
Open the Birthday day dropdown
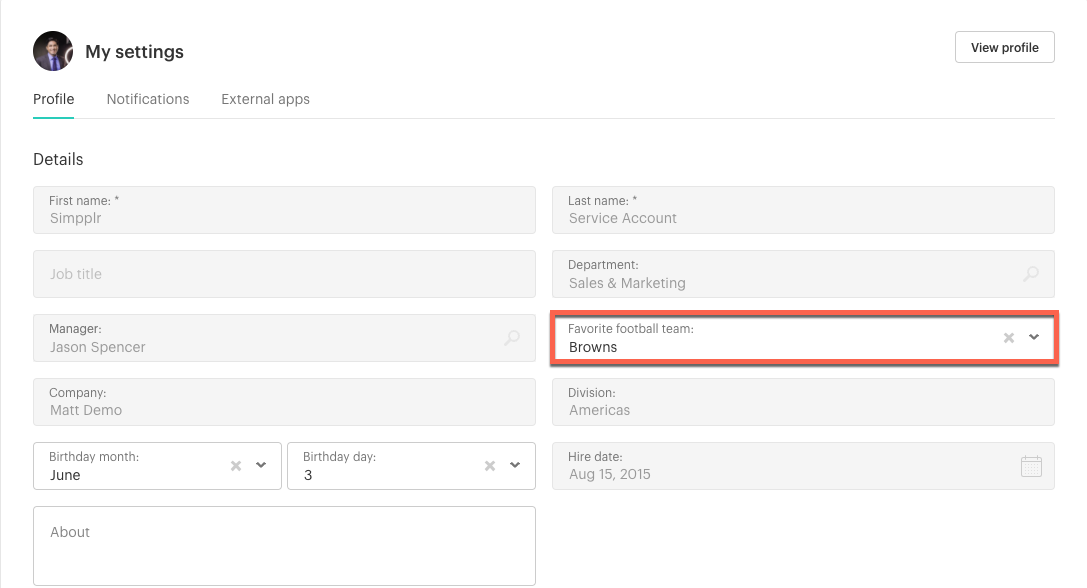point(515,465)
